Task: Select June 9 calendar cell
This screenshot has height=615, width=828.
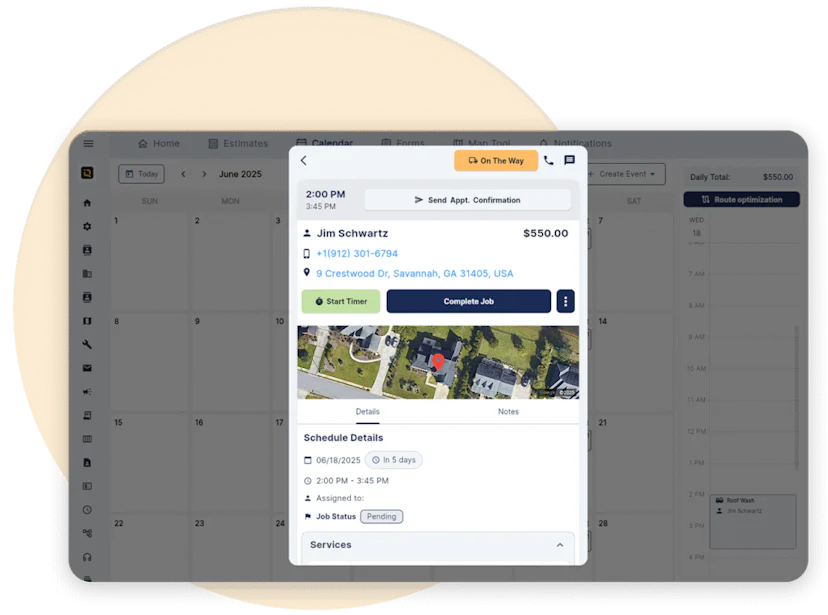Action: click(x=231, y=363)
